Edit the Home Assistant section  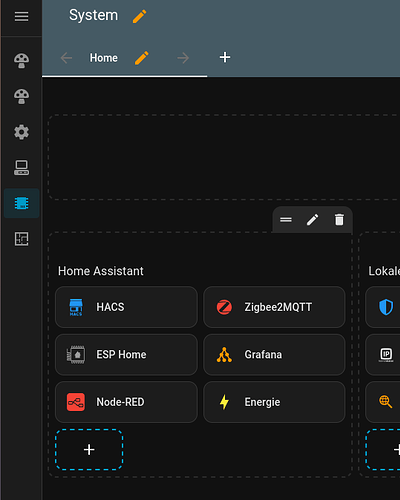[x=312, y=220]
